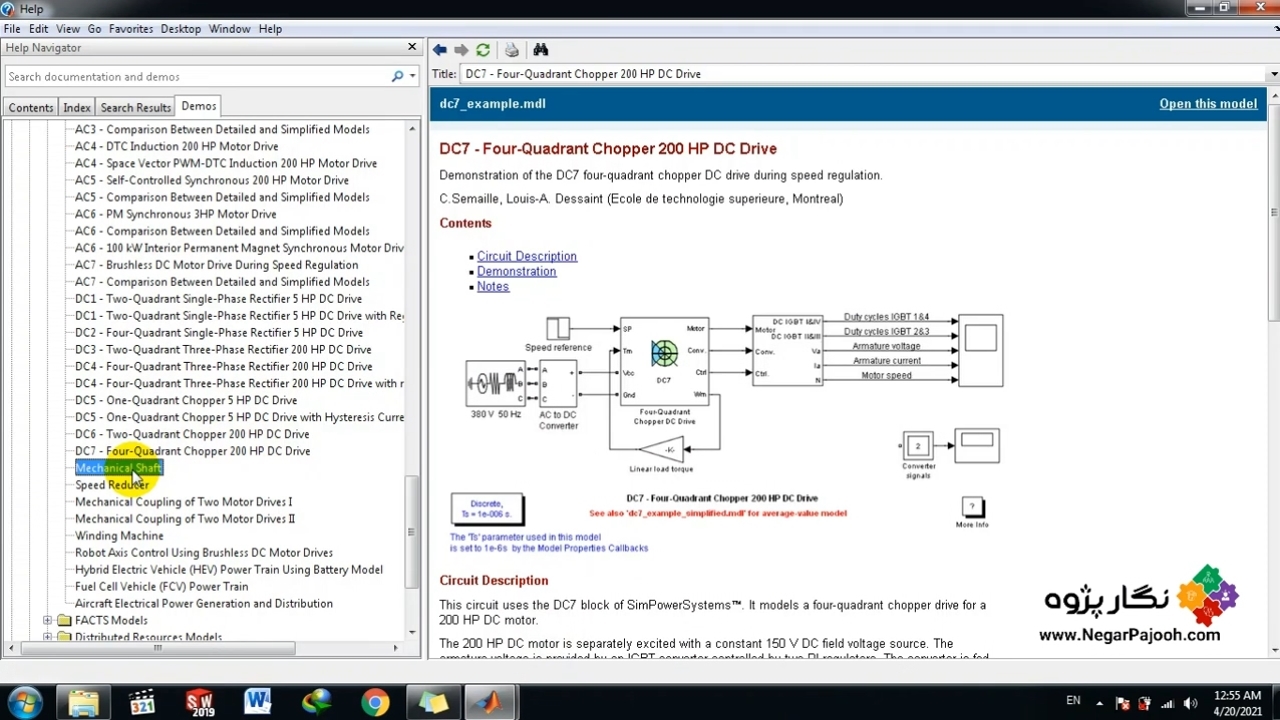
Task: Click the 'Open this model' link
Action: point(1207,104)
